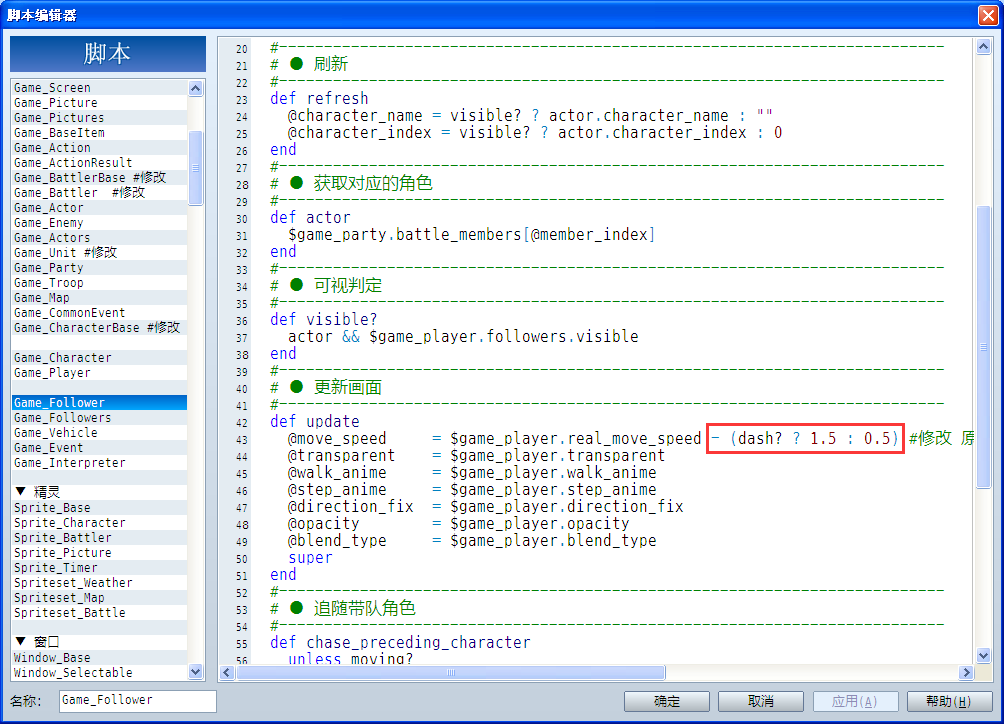Select Game_Unit #修改 script
This screenshot has height=724, width=1004.
coord(99,252)
